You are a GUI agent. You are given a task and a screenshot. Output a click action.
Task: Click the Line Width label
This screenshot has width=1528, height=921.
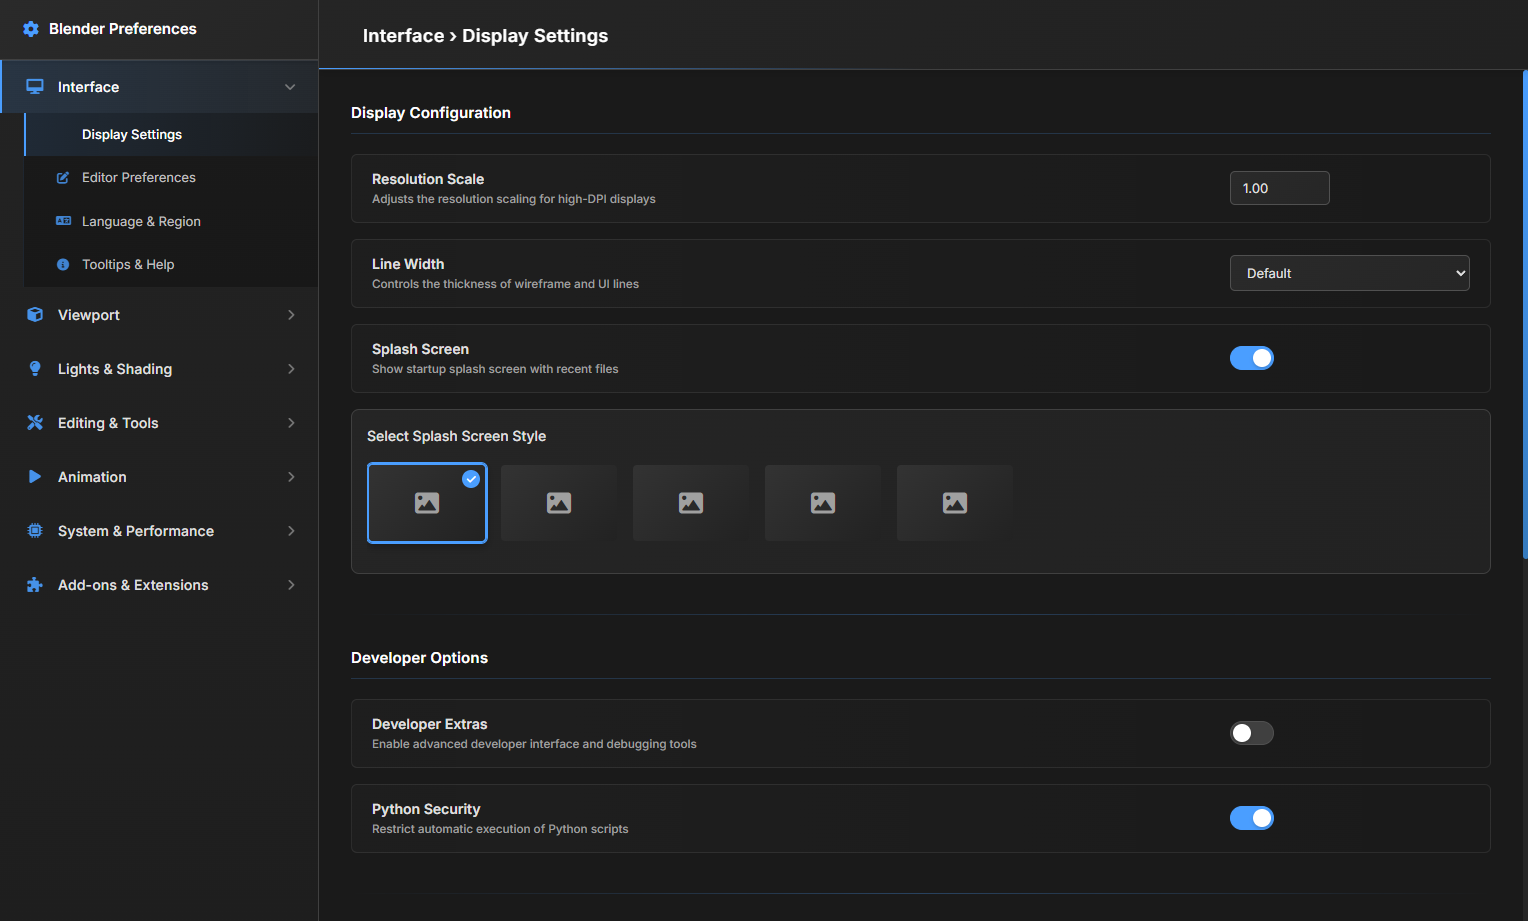click(x=408, y=264)
